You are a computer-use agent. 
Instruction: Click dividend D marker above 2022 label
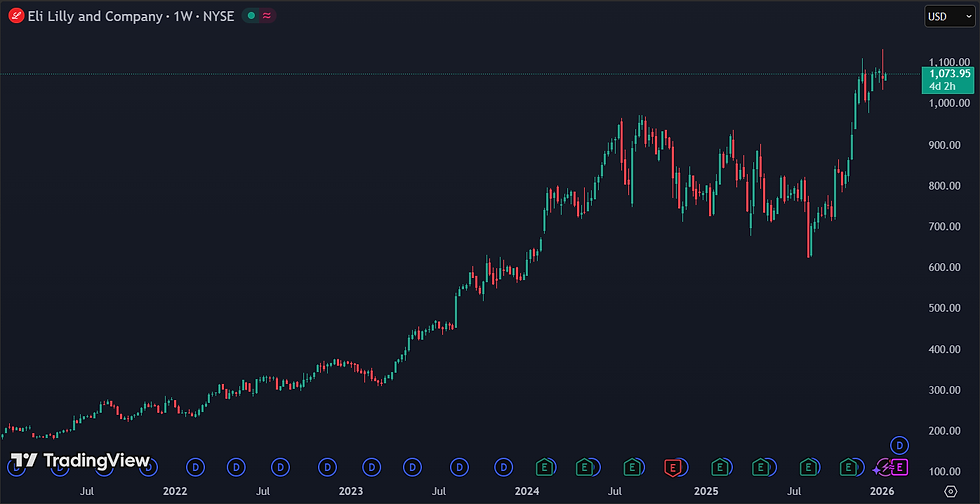196,466
